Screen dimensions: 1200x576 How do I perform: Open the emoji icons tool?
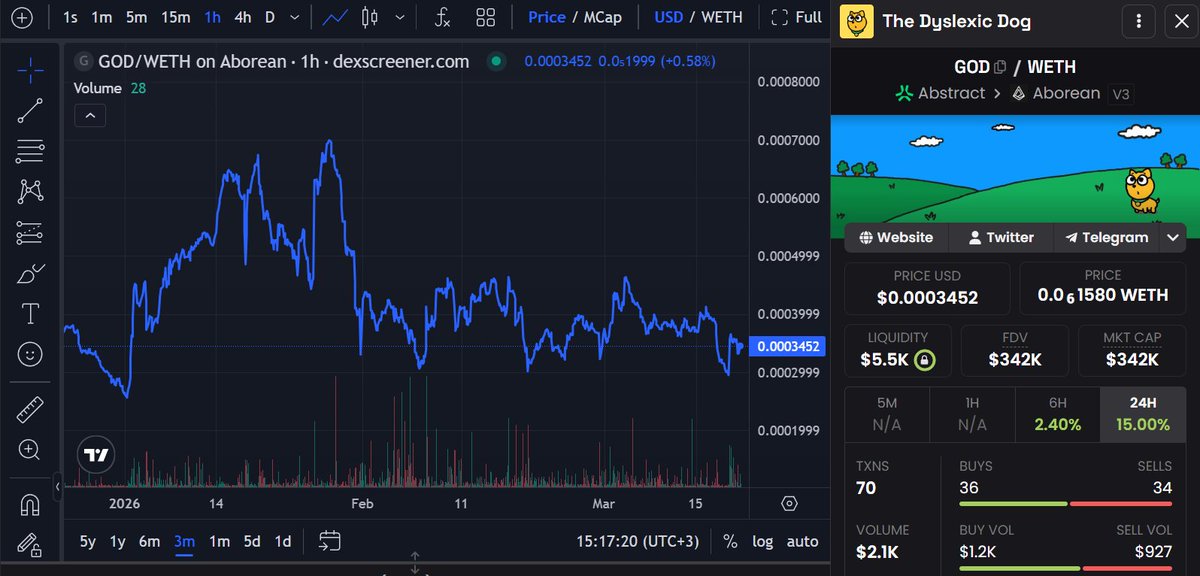(x=30, y=354)
